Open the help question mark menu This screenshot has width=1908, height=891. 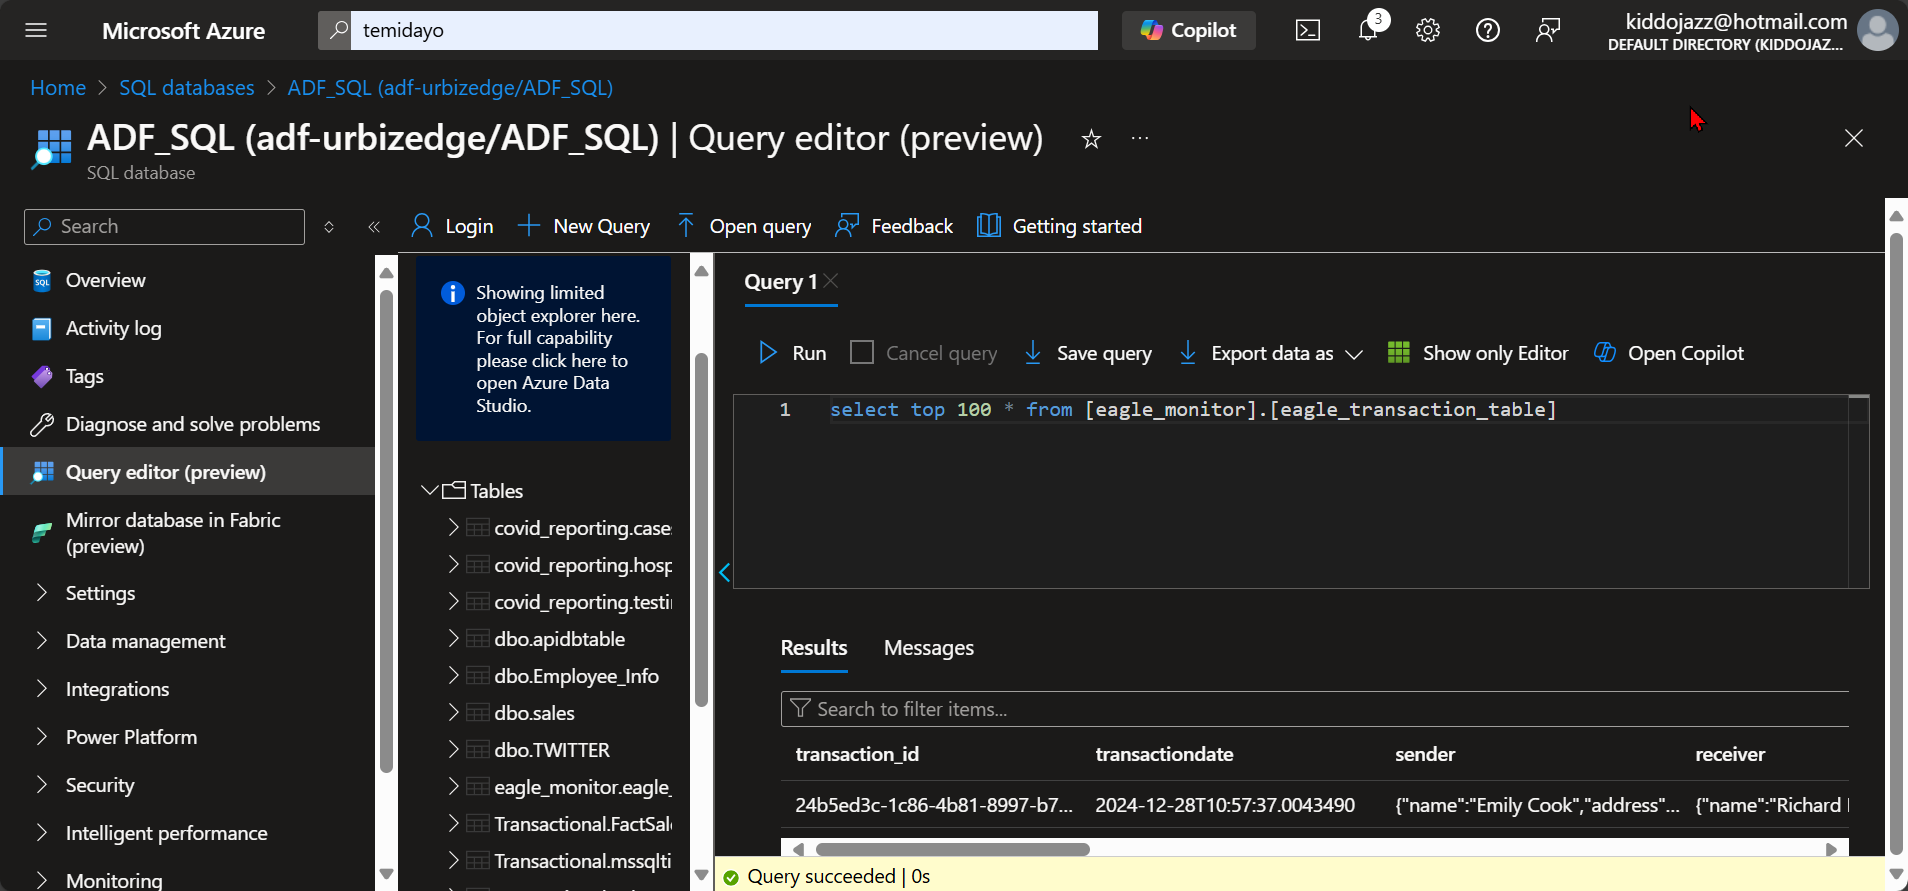[1488, 30]
